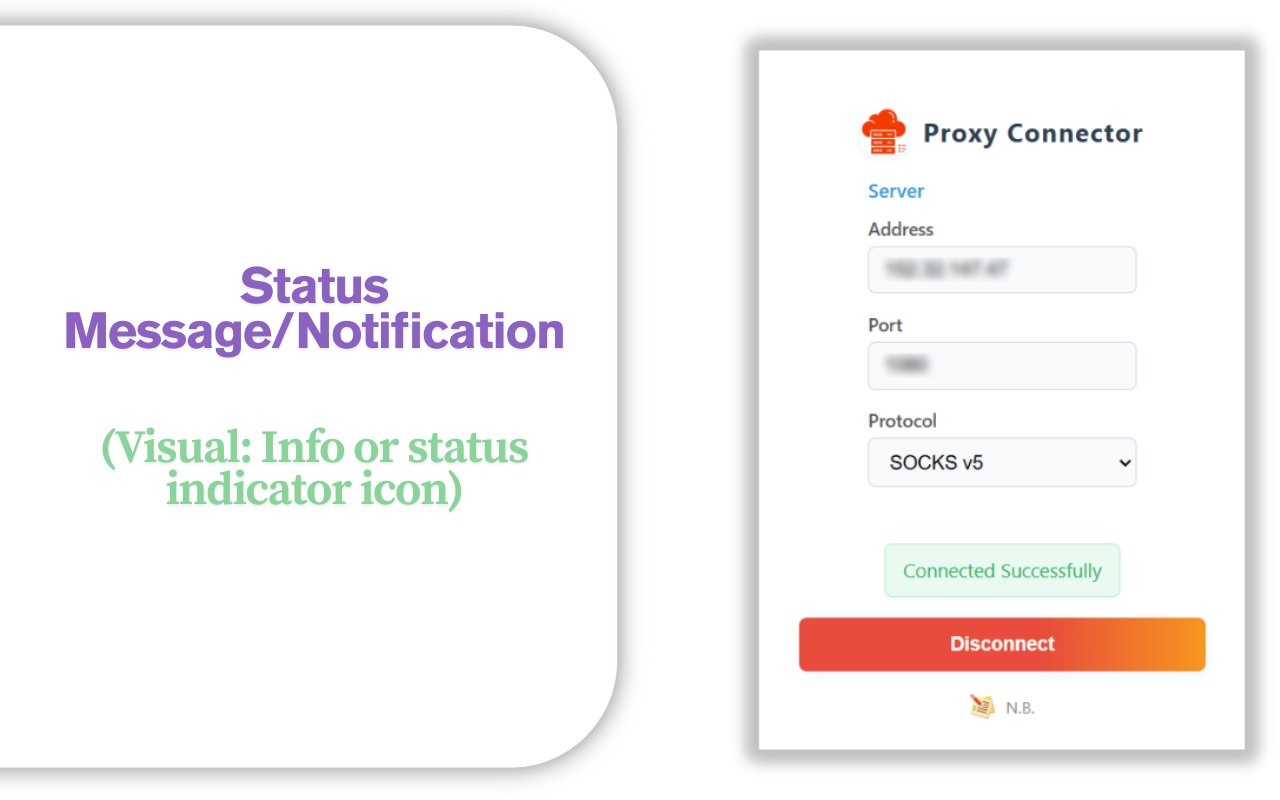The width and height of the screenshot is (1280, 800).
Task: Open the Protocol dropdown
Action: coord(1002,462)
